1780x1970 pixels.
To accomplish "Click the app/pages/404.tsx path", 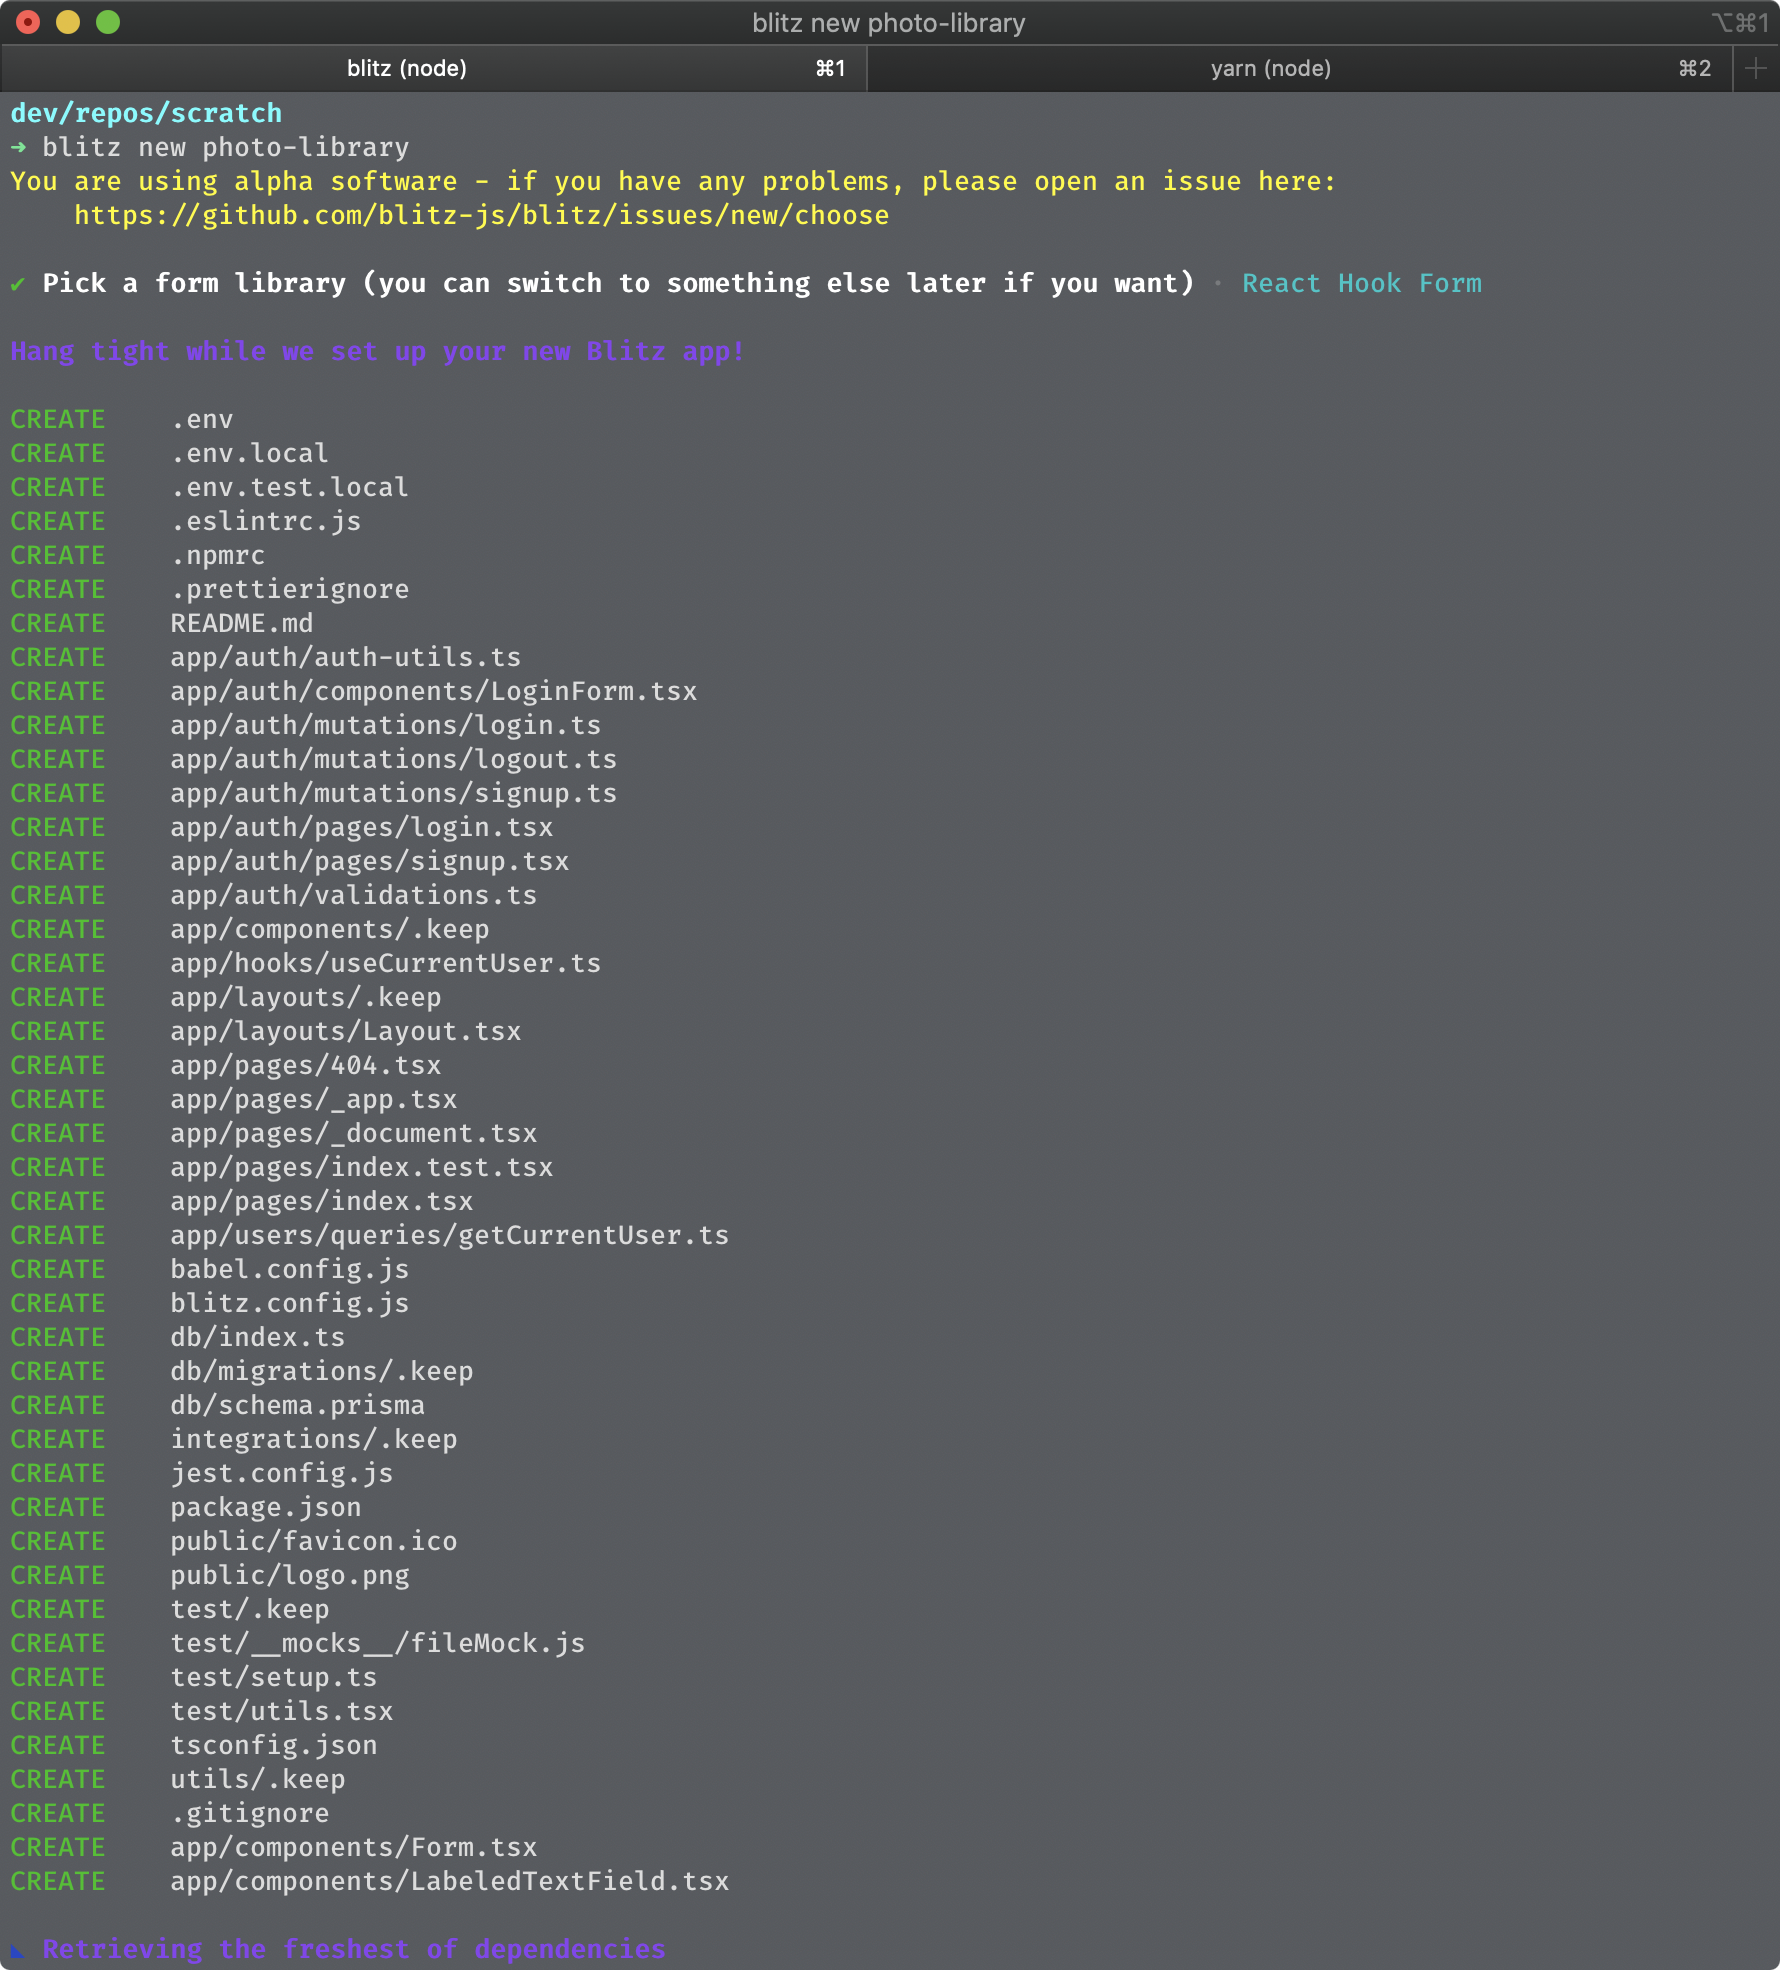I will click(306, 1065).
